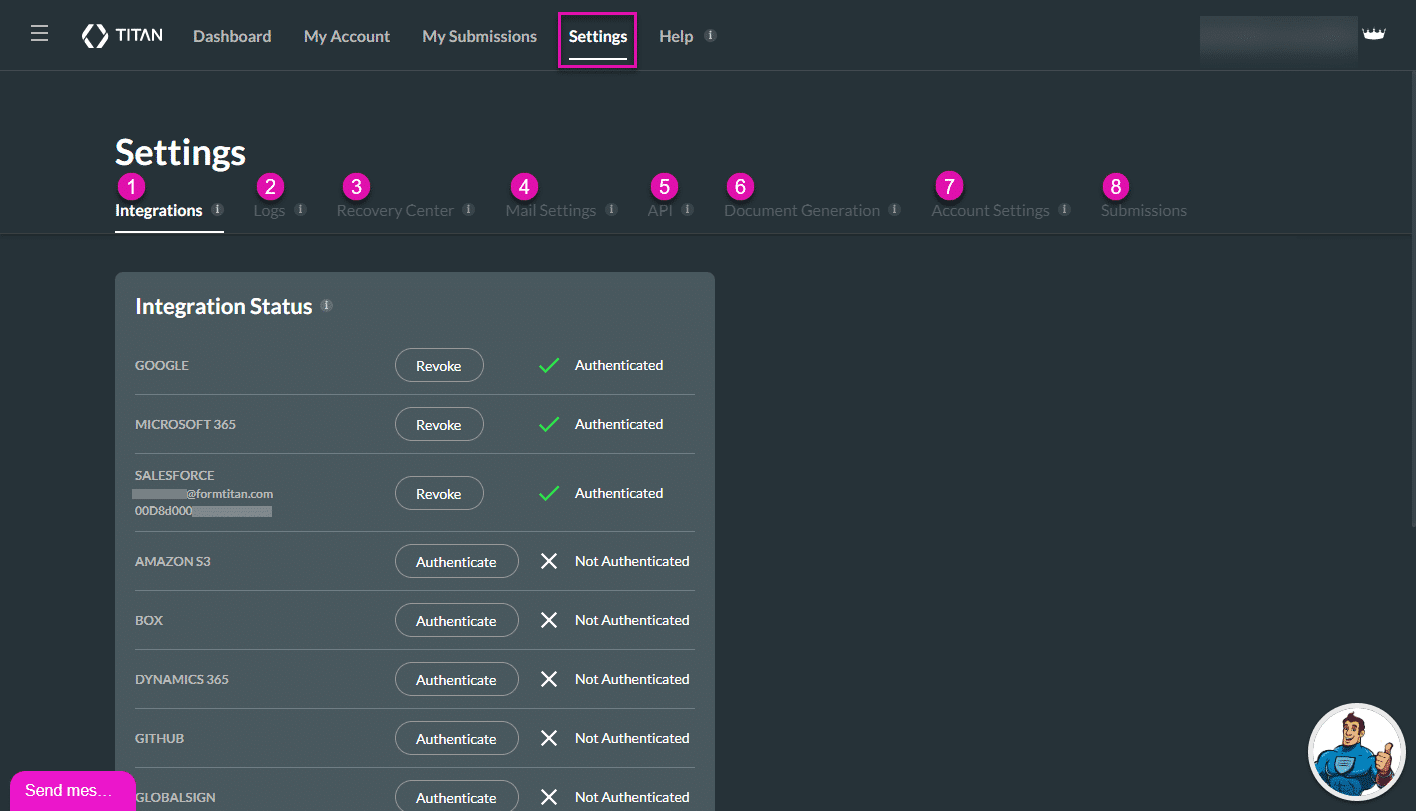The height and width of the screenshot is (811, 1416).
Task: Switch to the Recovery Center tab
Action: tap(395, 210)
